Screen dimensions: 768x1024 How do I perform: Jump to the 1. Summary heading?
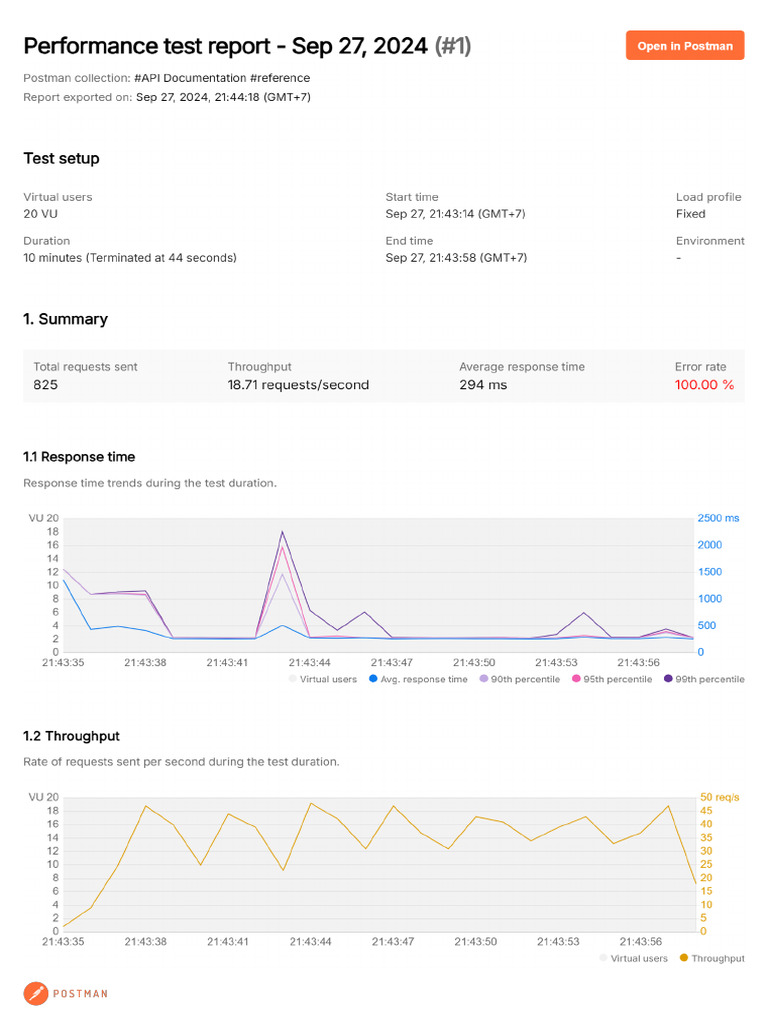[x=65, y=319]
